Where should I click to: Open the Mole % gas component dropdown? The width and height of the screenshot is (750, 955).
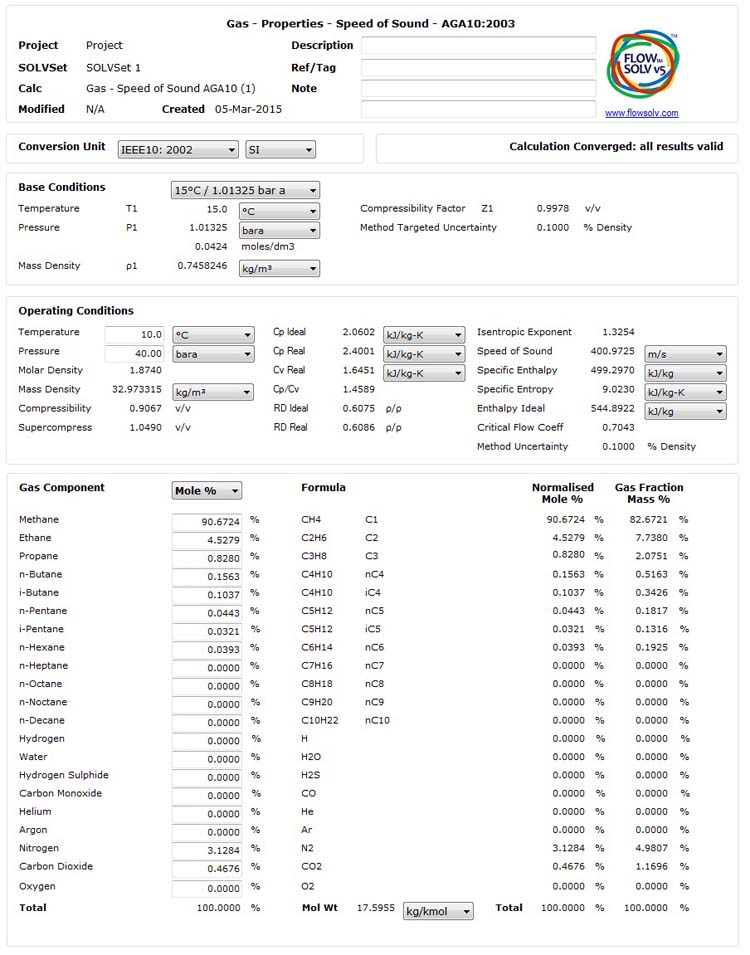point(207,491)
